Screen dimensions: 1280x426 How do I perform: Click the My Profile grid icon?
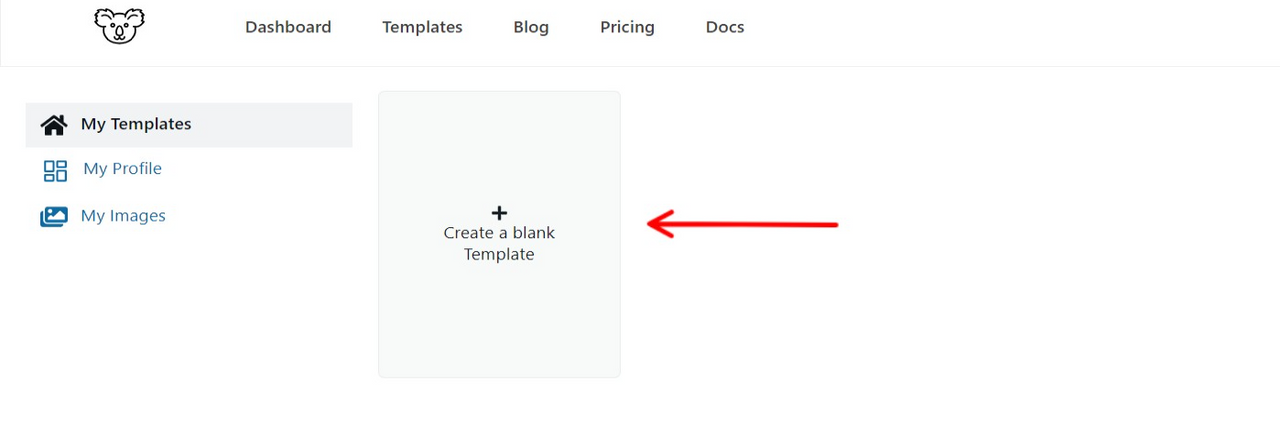(x=55, y=170)
